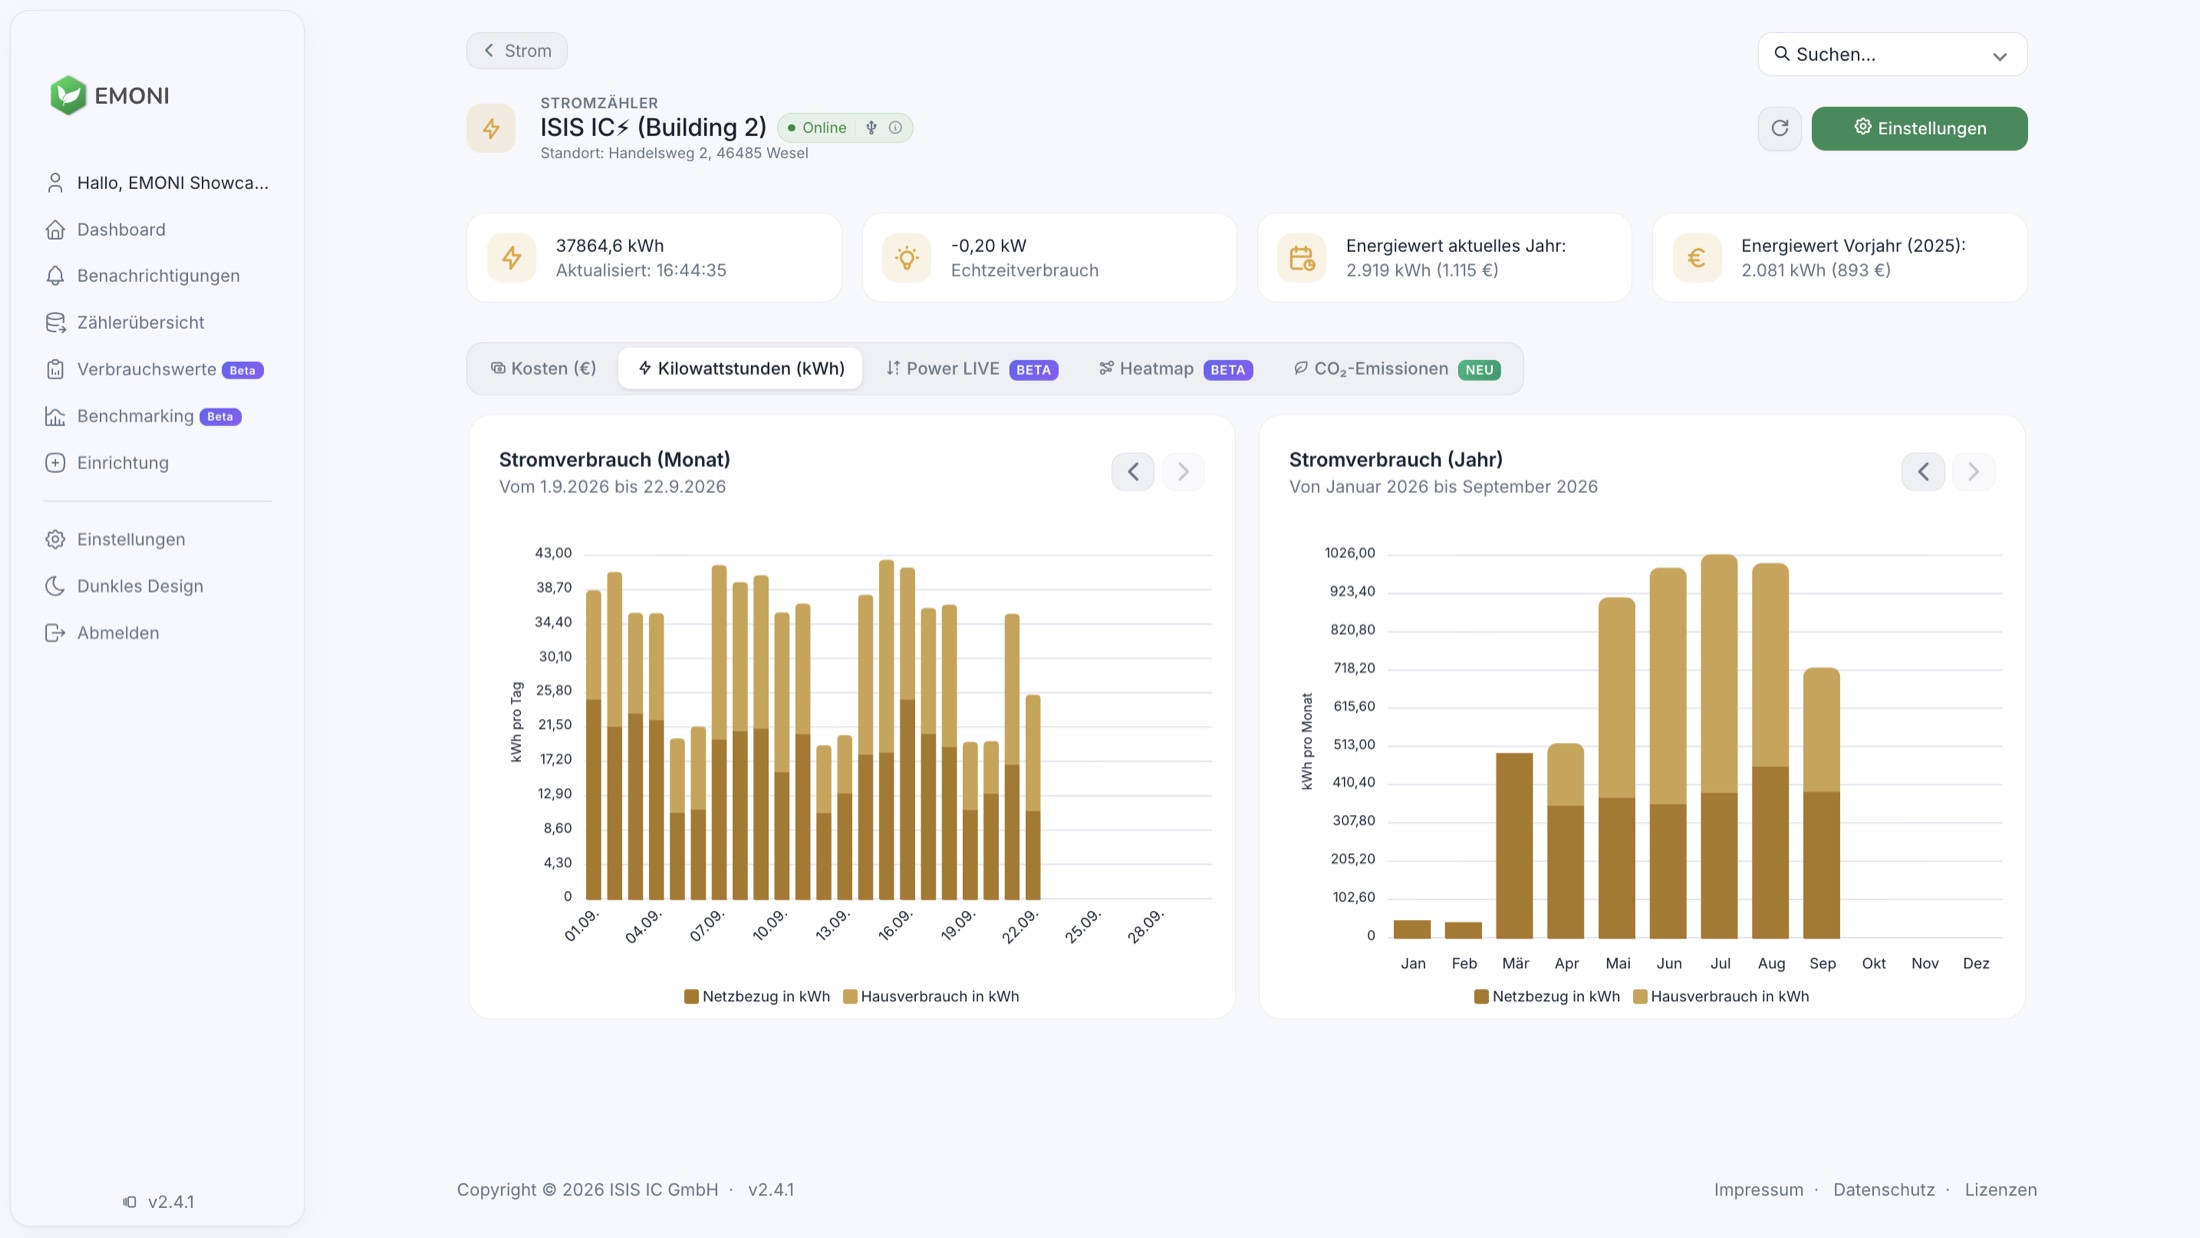
Task: Open Power LIVE tab
Action: (x=971, y=369)
